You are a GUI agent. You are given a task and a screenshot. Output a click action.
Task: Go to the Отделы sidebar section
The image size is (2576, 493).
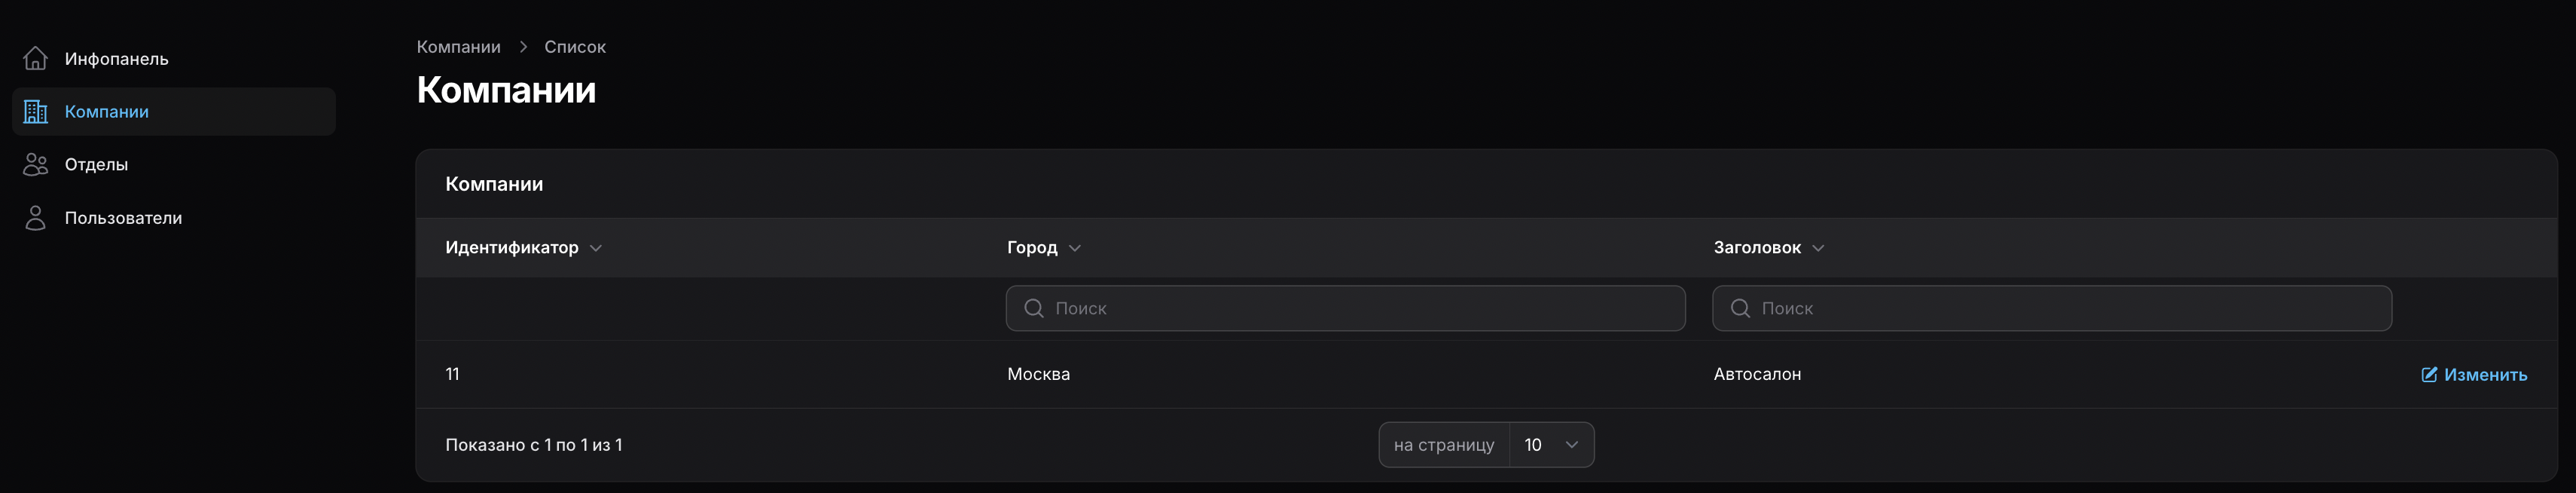point(96,165)
